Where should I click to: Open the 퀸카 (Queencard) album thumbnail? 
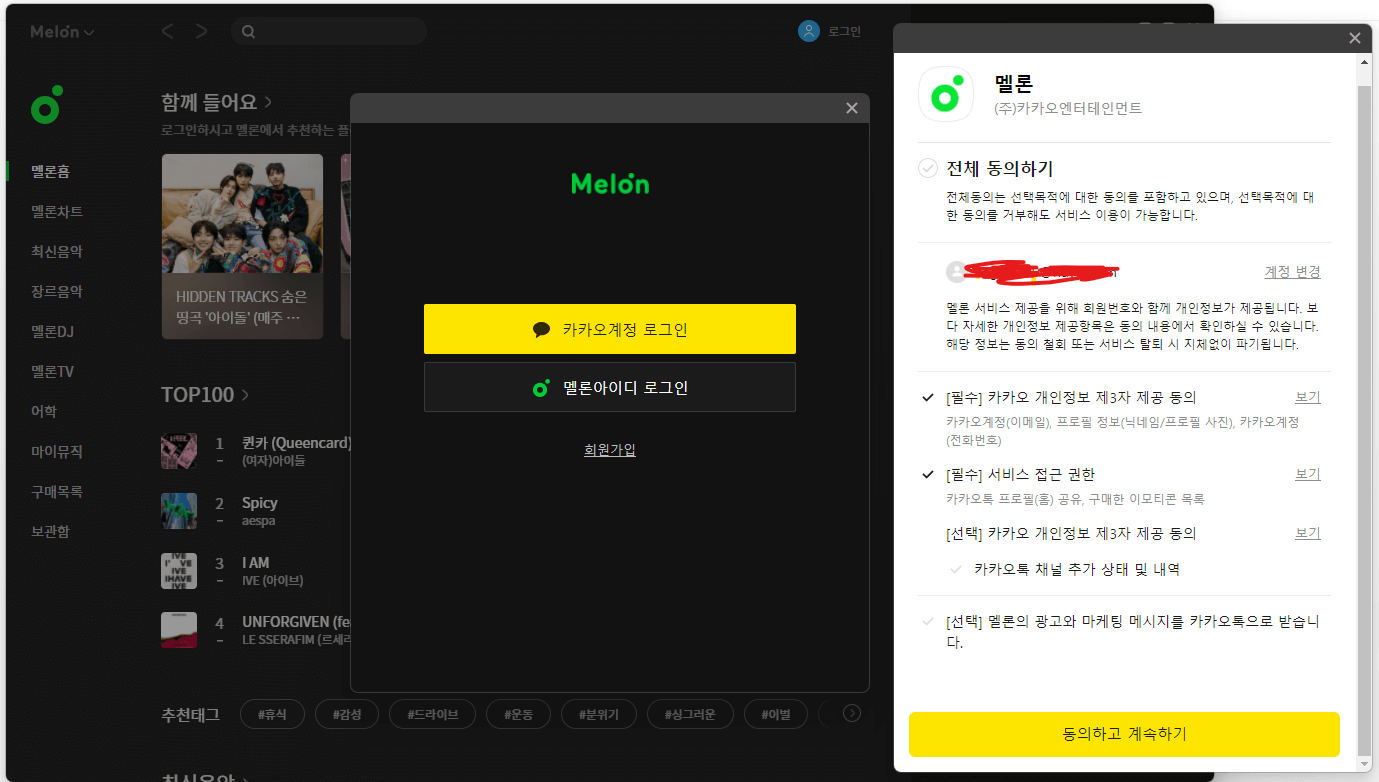[x=179, y=451]
